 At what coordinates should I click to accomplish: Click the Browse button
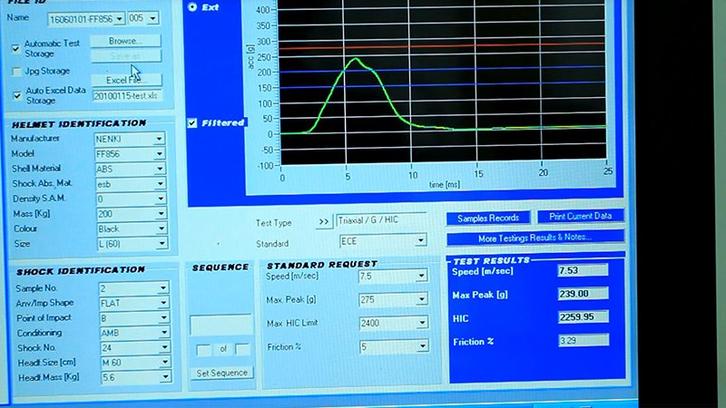point(125,41)
